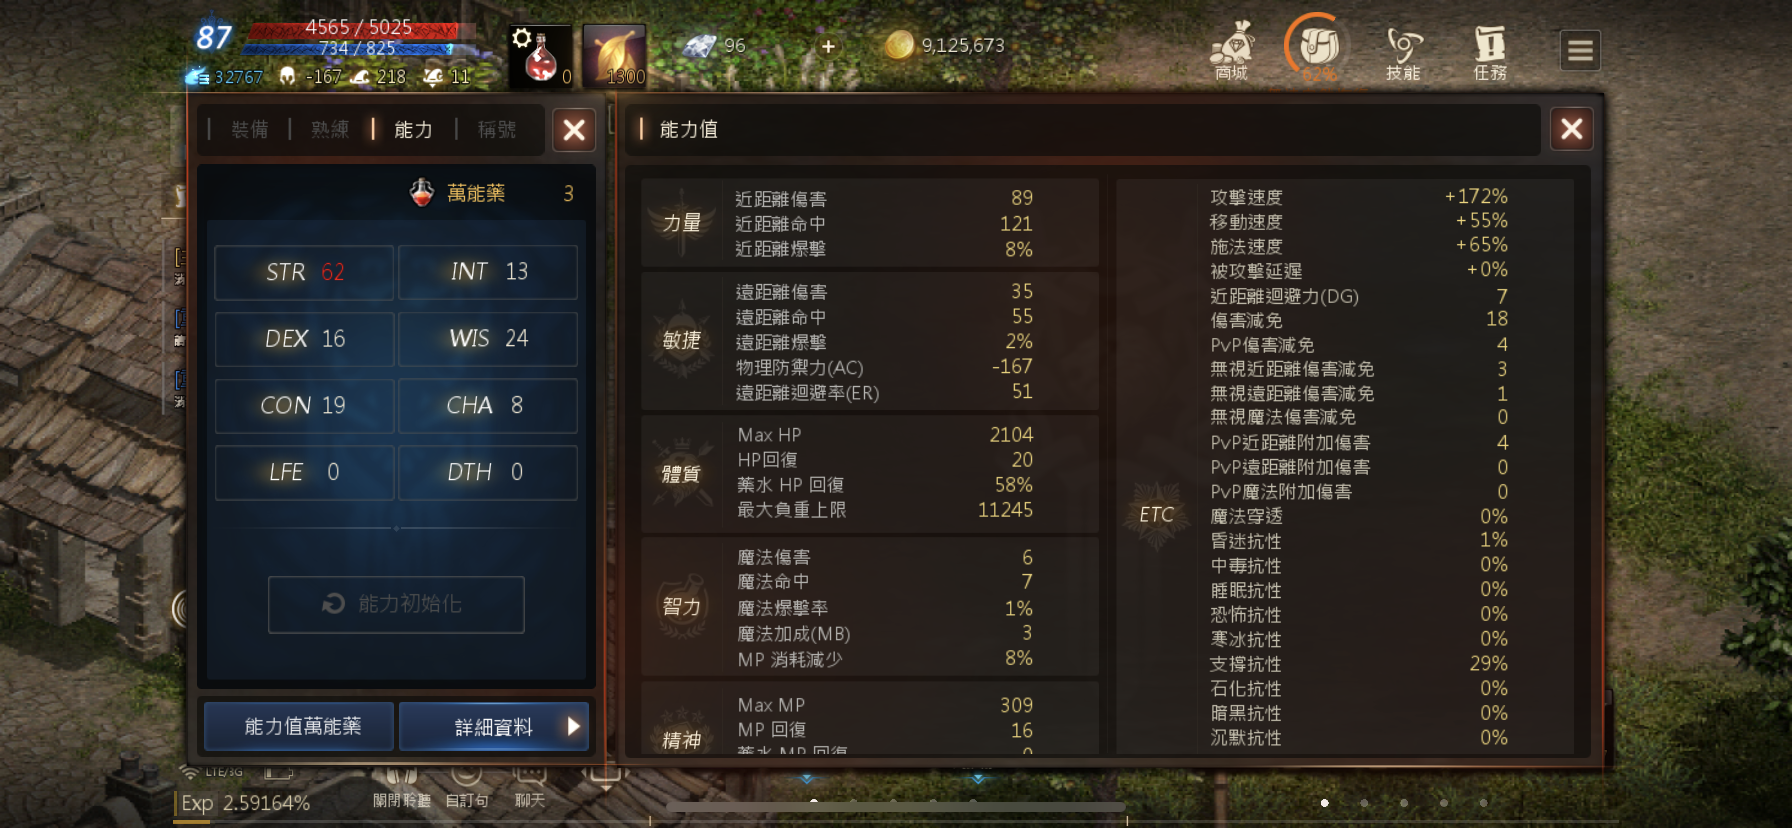Click the gold coin currency icon
This screenshot has height=828, width=1792.
point(899,45)
